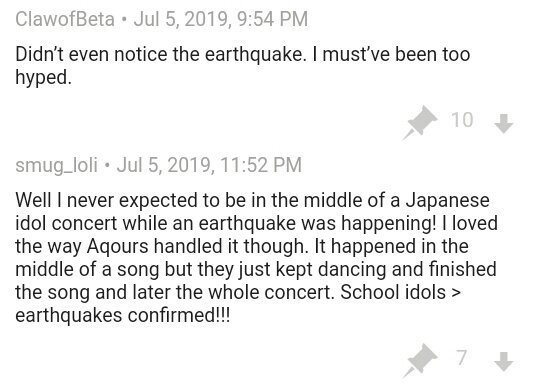The height and width of the screenshot is (383, 539).
Task: Click the phrase "Japanese" in second comment
Action: (x=448, y=201)
